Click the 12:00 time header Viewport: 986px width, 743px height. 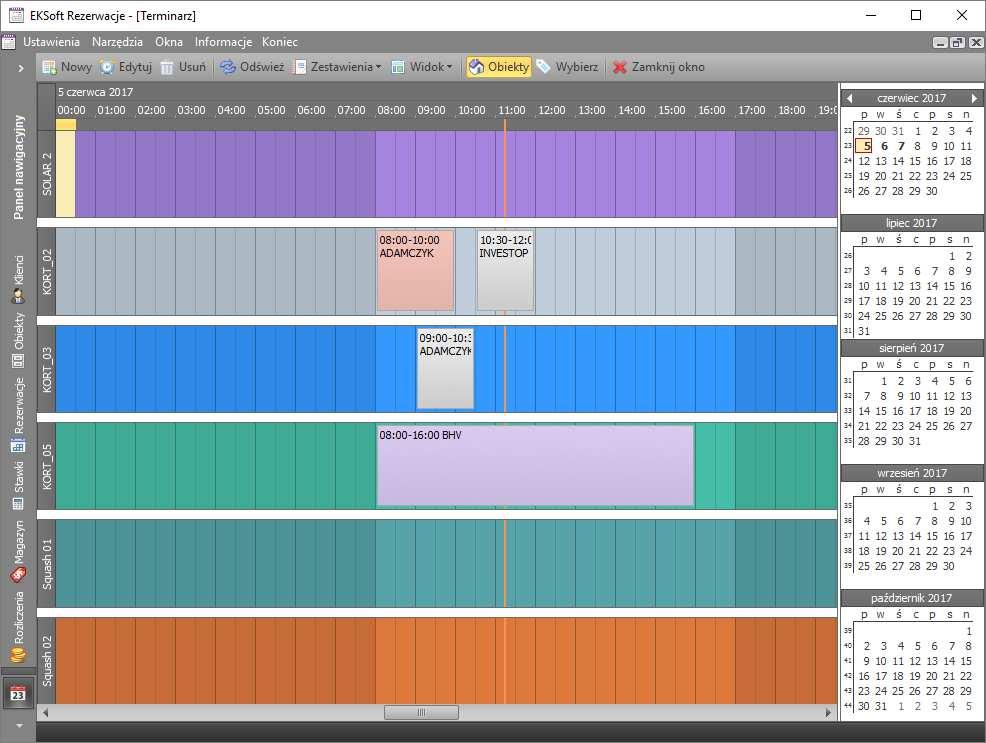coord(551,110)
